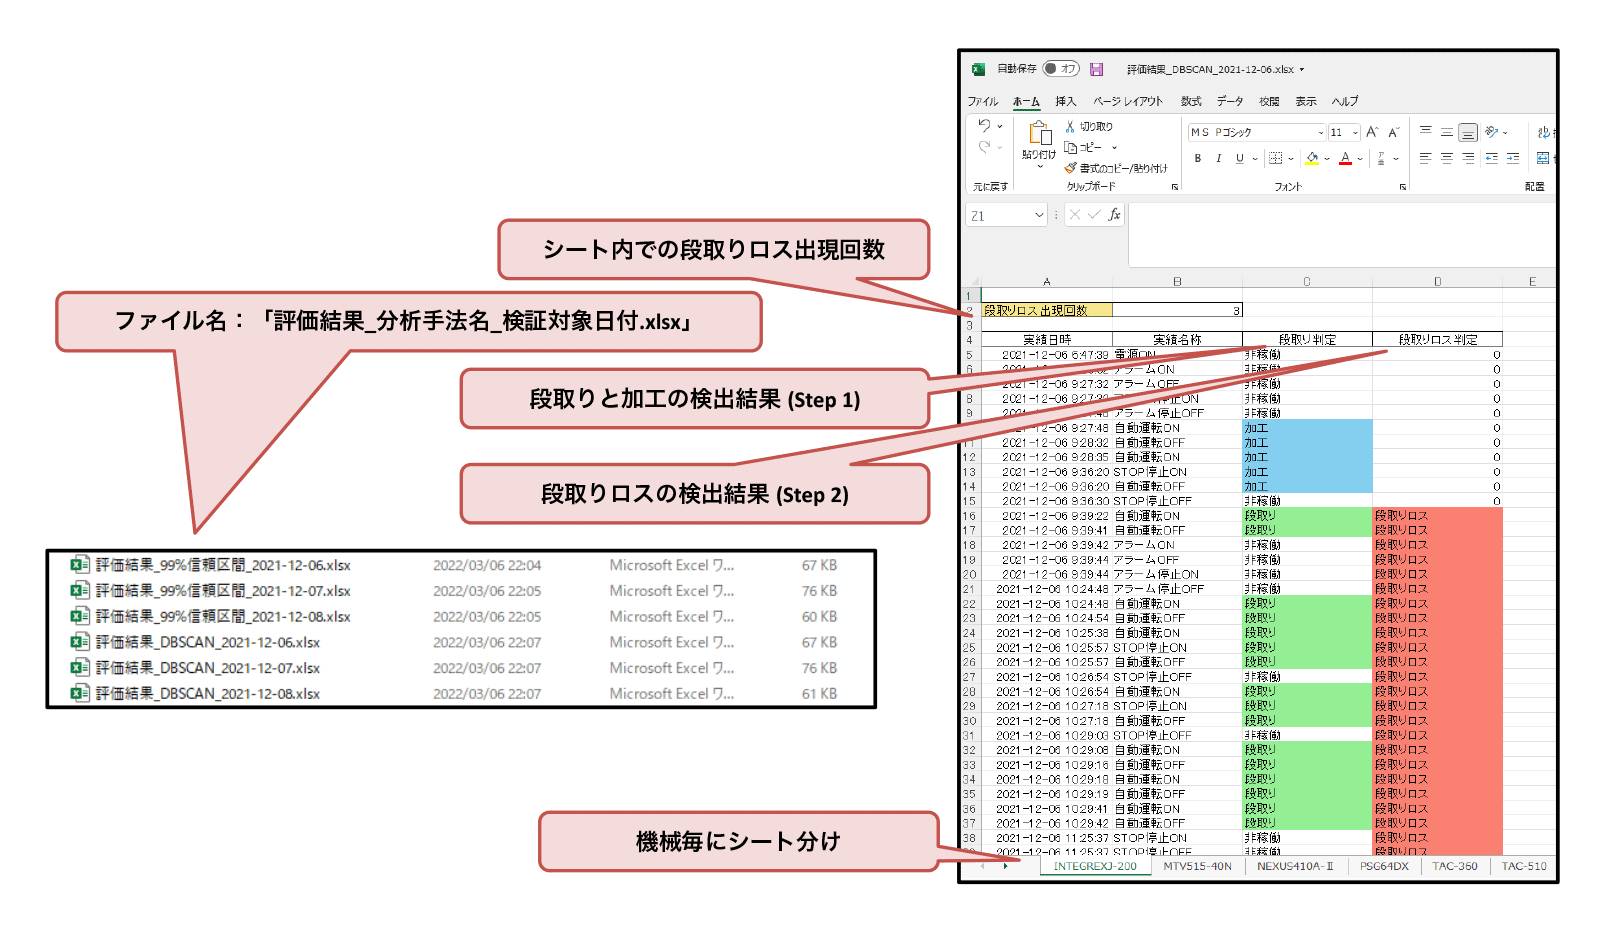Image resolution: width=1600 pixels, height=936 pixels.
Task: Select the 評価結果_99%信頼区間_2021-12-06.xlsx file
Action: [222, 565]
